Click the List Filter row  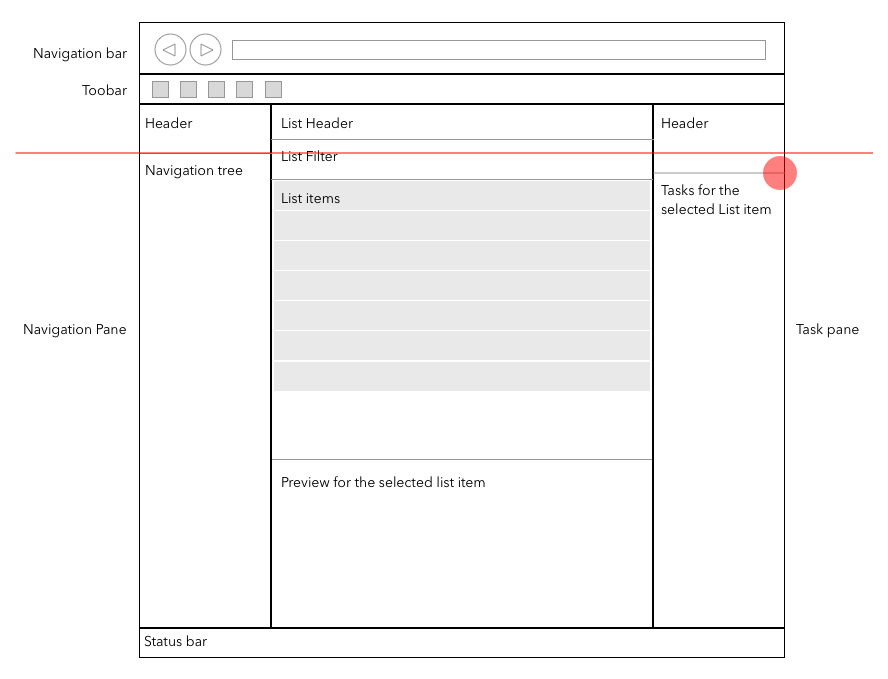(462, 160)
